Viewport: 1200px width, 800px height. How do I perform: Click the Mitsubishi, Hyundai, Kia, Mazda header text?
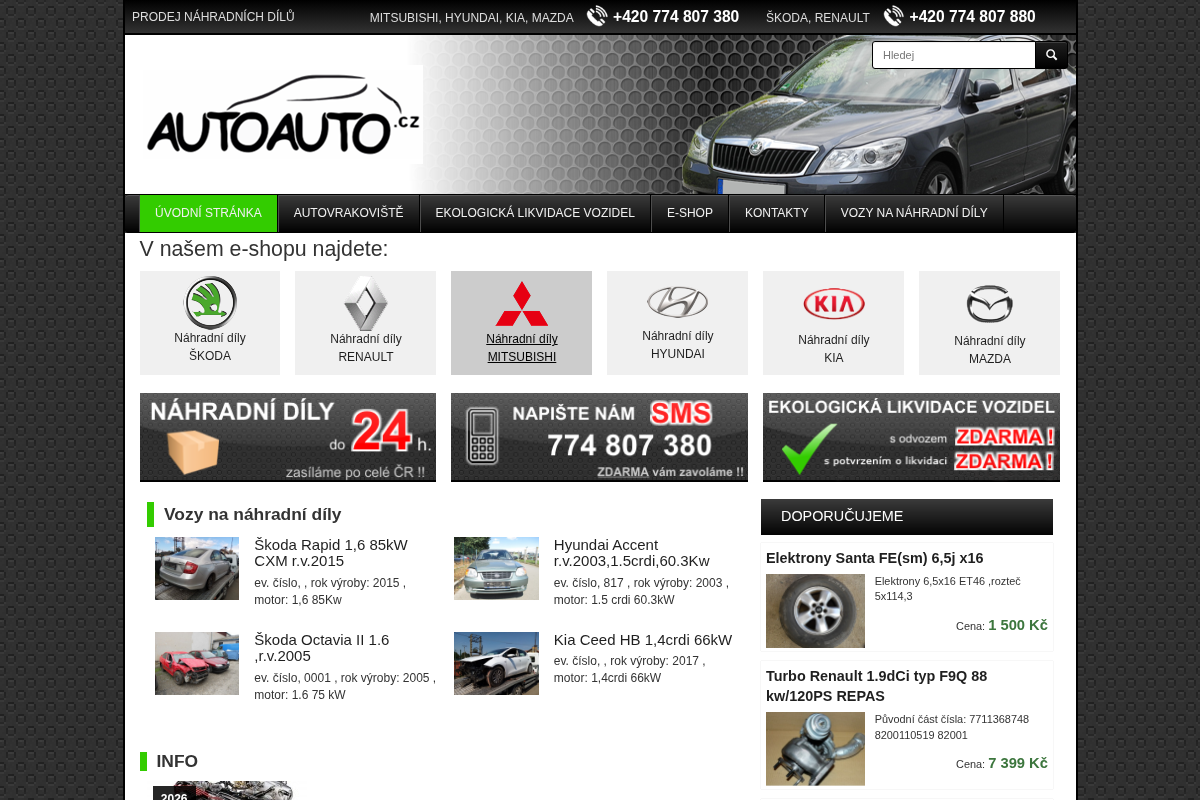(x=472, y=18)
